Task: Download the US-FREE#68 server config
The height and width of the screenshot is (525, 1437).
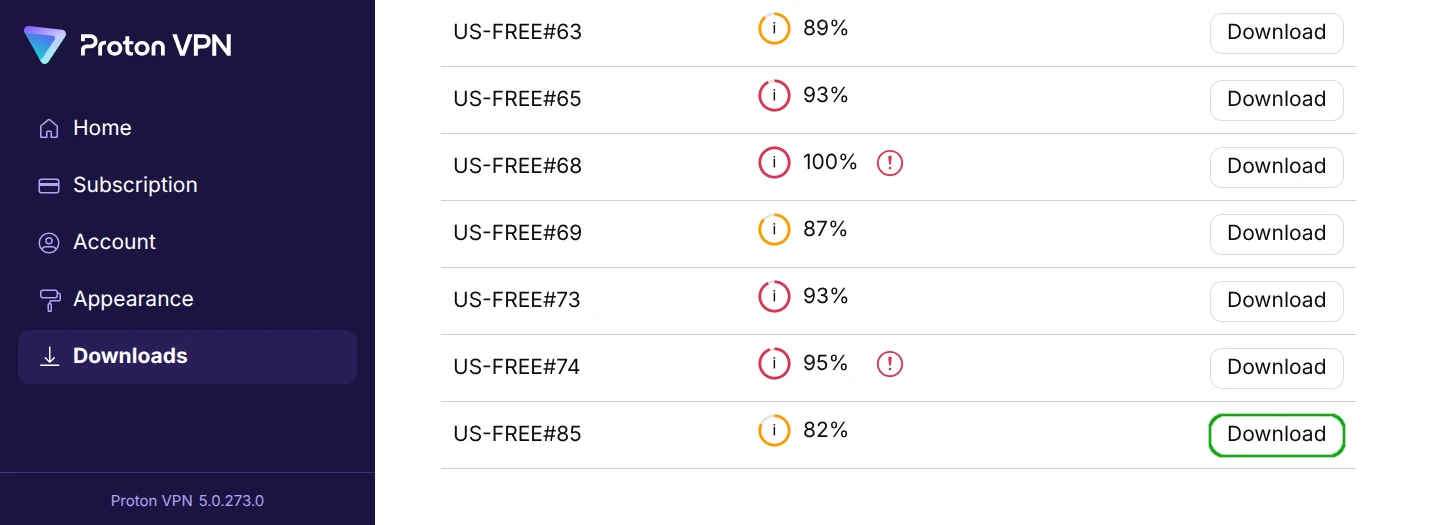Action: (1276, 167)
